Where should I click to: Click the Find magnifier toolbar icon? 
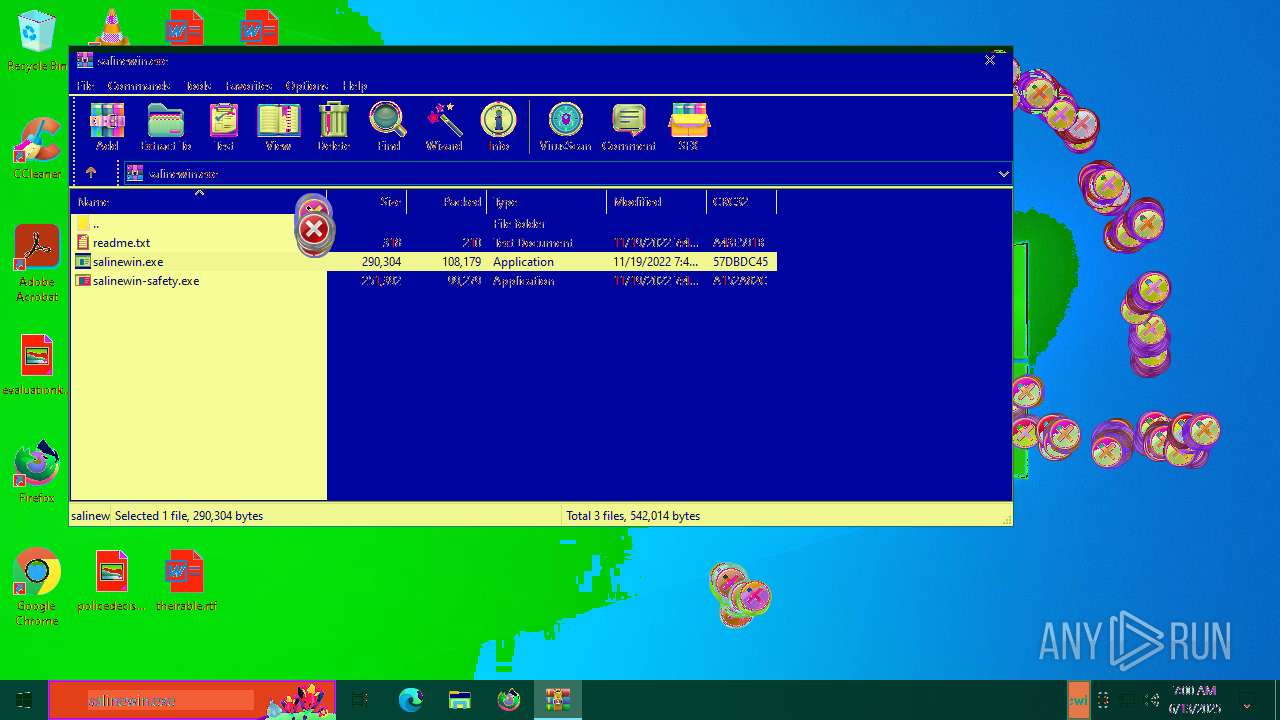pyautogui.click(x=388, y=126)
